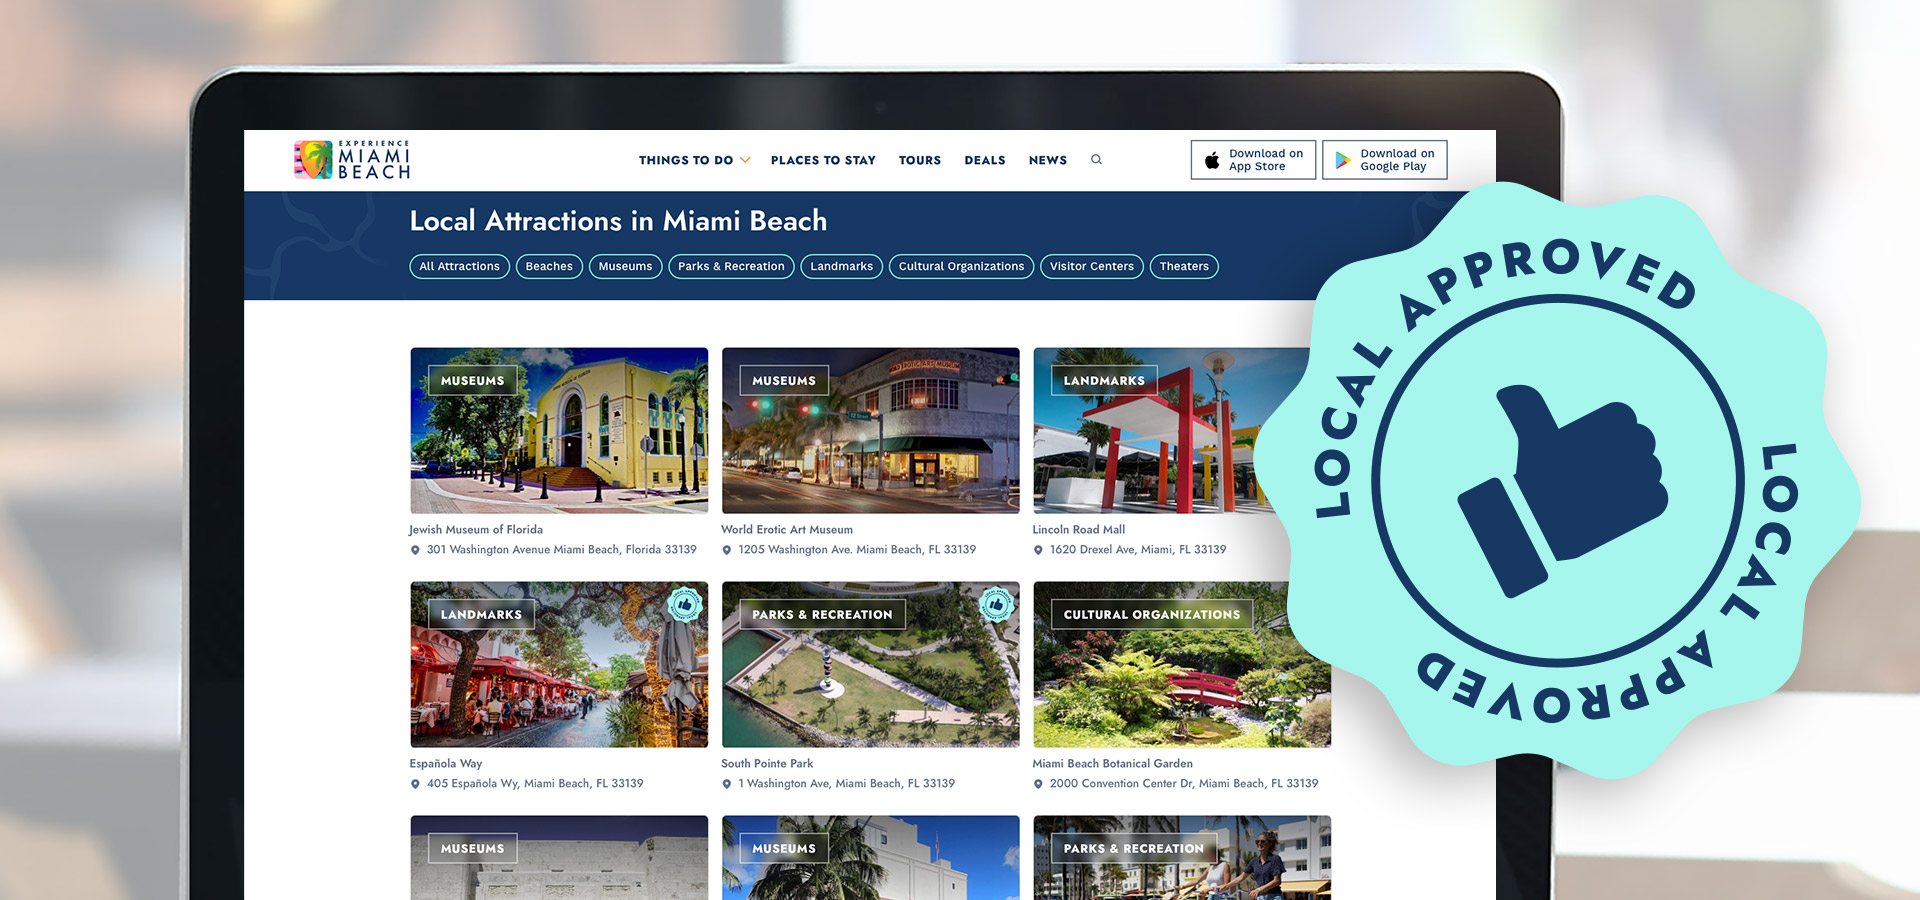The height and width of the screenshot is (900, 1920).
Task: Click Download on Google Play button
Action: (x=1385, y=160)
